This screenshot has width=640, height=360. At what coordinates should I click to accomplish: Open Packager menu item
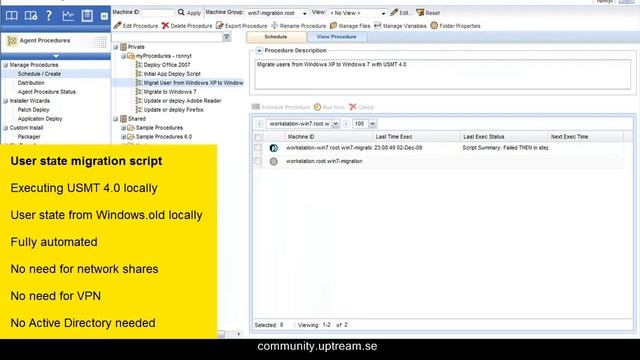29,137
